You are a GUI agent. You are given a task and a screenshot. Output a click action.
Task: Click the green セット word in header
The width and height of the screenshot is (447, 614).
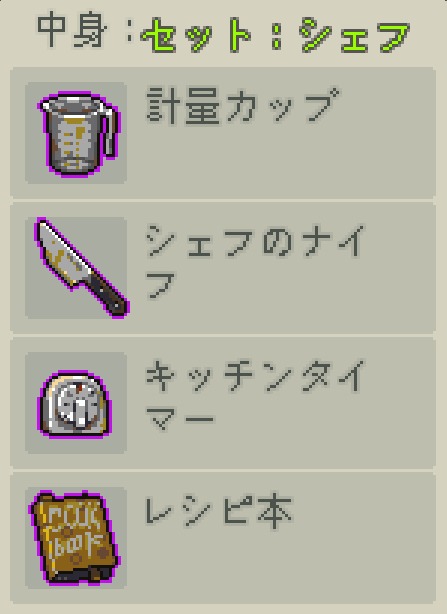[196, 35]
